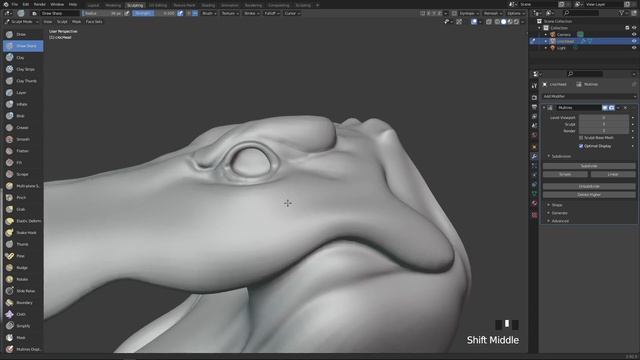Open the Modifier properties wrench tab

tap(534, 156)
